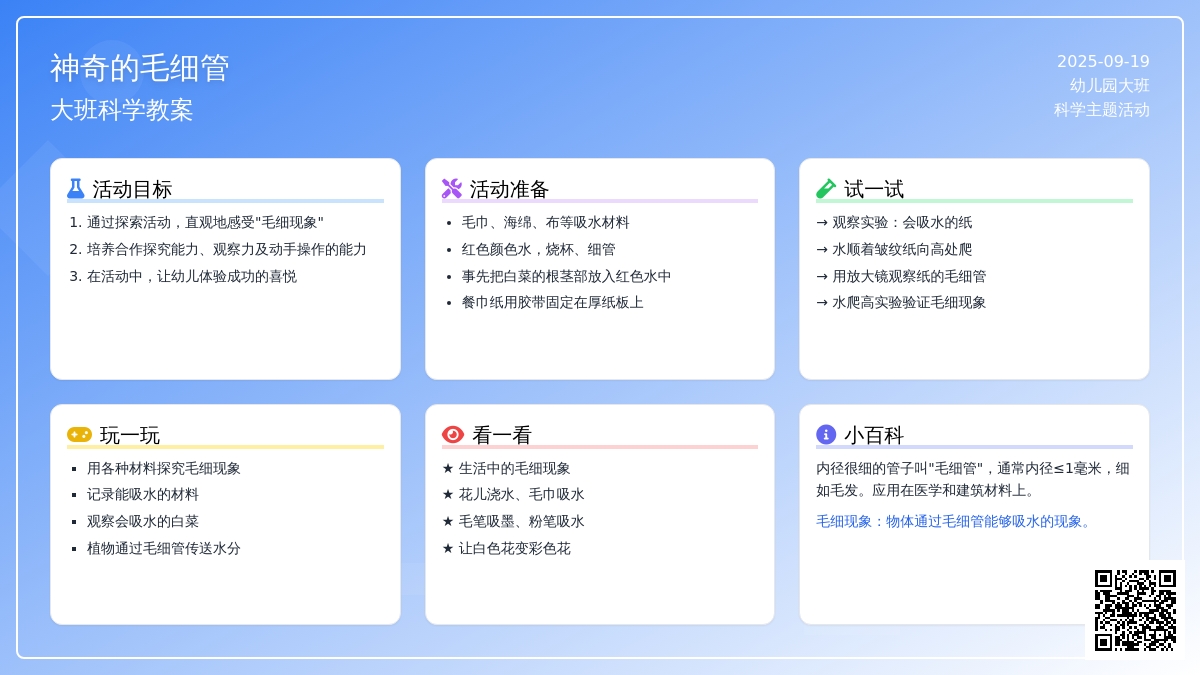
Task: Click the purple info icon beside 小百科
Action: click(x=826, y=434)
